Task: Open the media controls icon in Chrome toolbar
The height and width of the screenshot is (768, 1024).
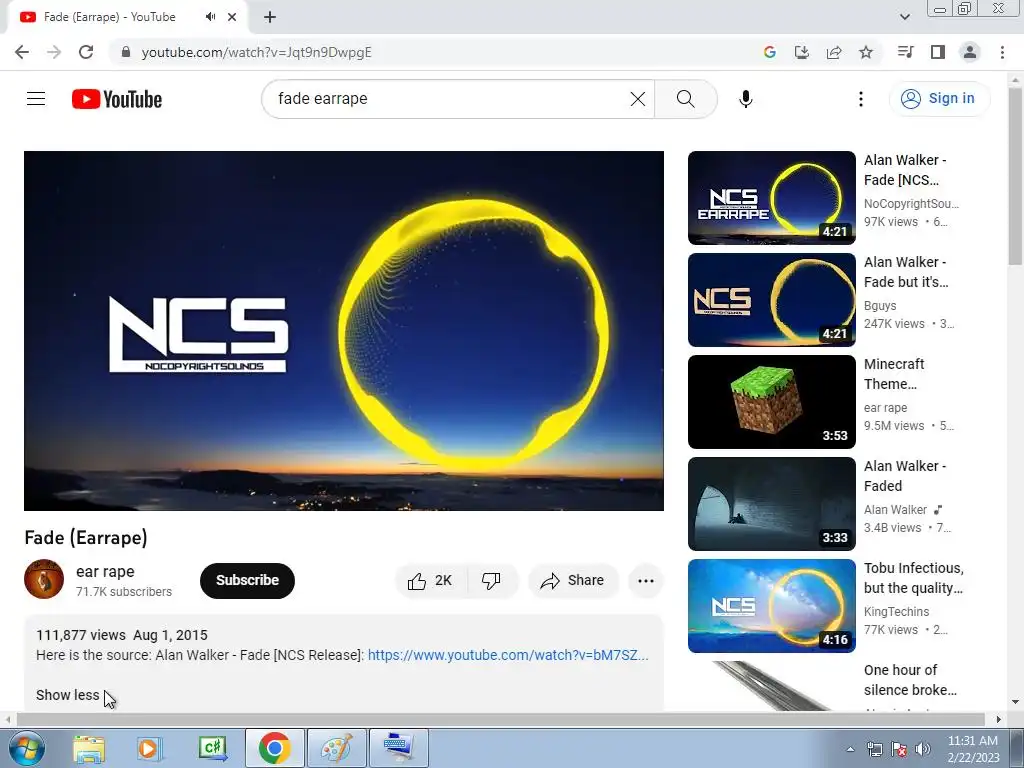Action: coord(905,52)
